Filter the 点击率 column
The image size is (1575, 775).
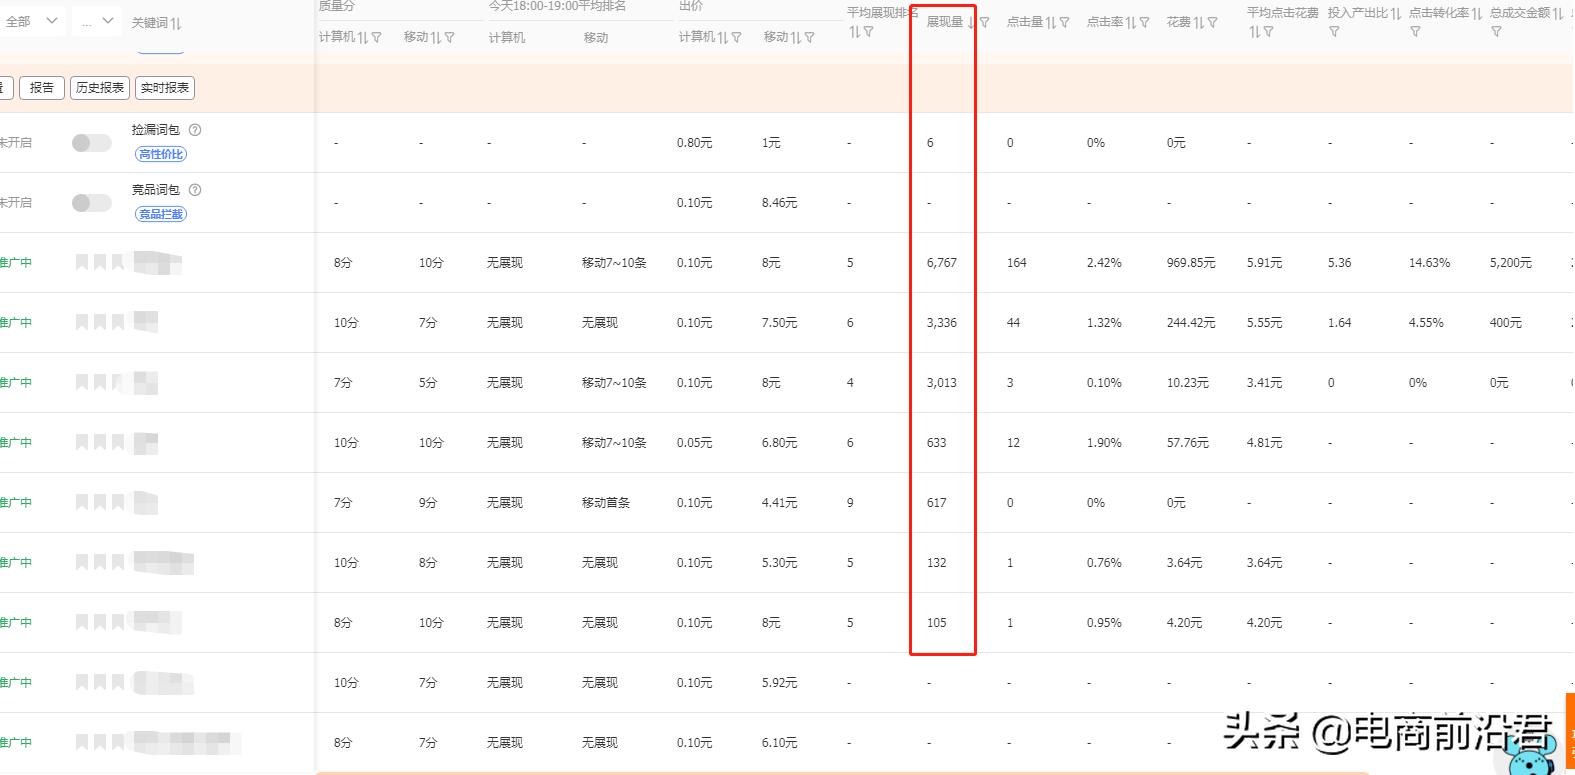(1144, 22)
